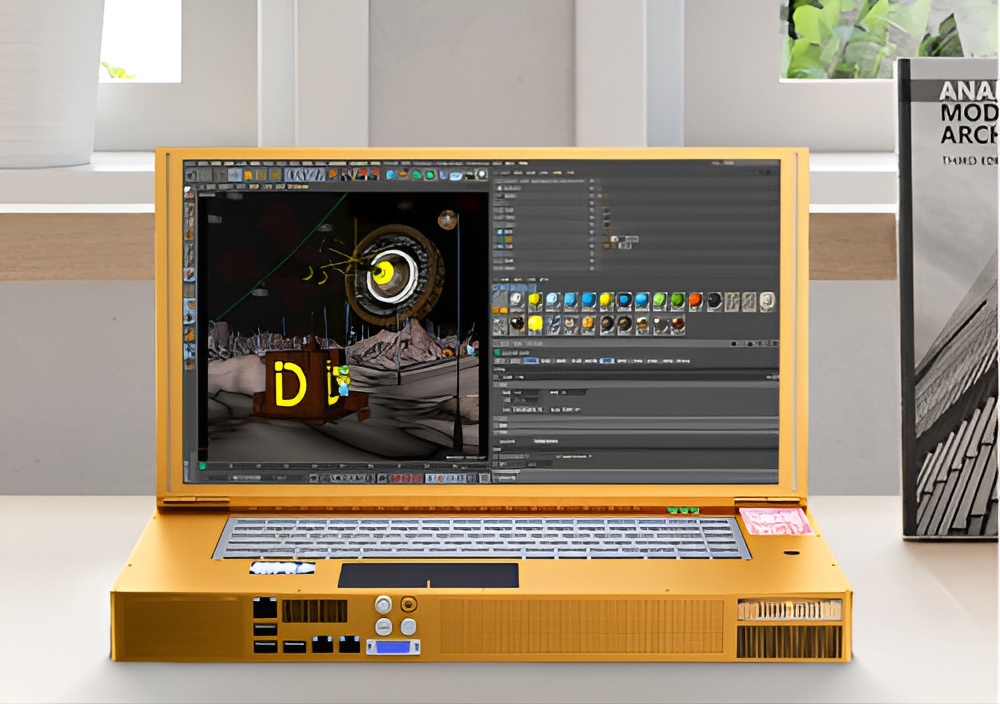Select the yellow letter D object in the viewport
This screenshot has width=1000, height=704.
(x=290, y=384)
